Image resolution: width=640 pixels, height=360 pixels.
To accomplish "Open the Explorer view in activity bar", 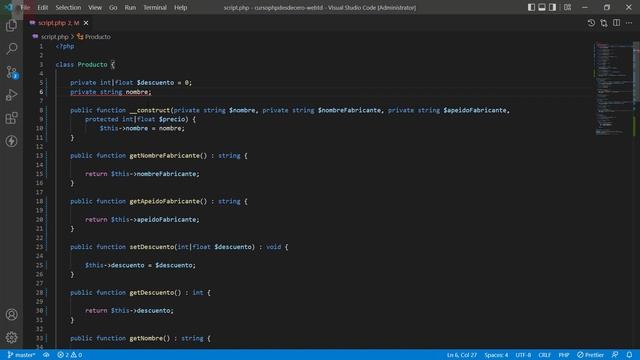I will 11,26.
